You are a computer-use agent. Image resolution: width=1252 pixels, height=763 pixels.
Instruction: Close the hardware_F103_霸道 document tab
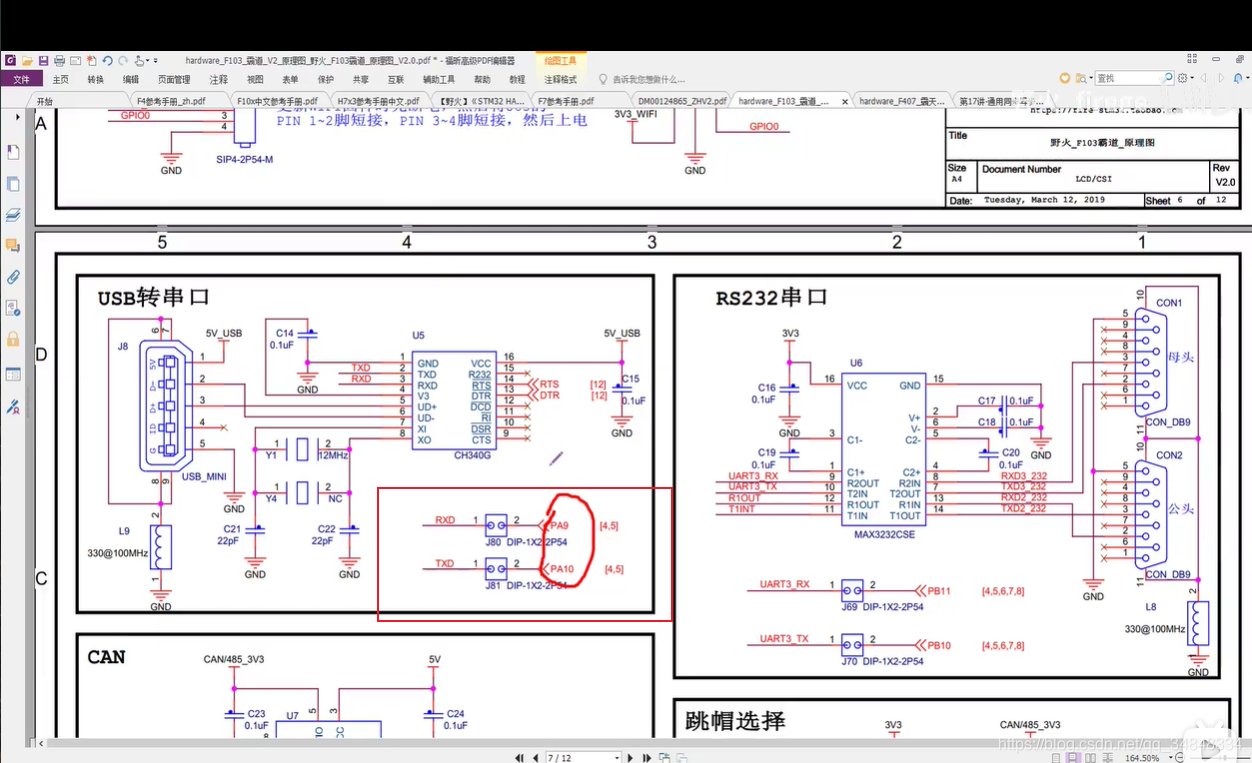845,101
